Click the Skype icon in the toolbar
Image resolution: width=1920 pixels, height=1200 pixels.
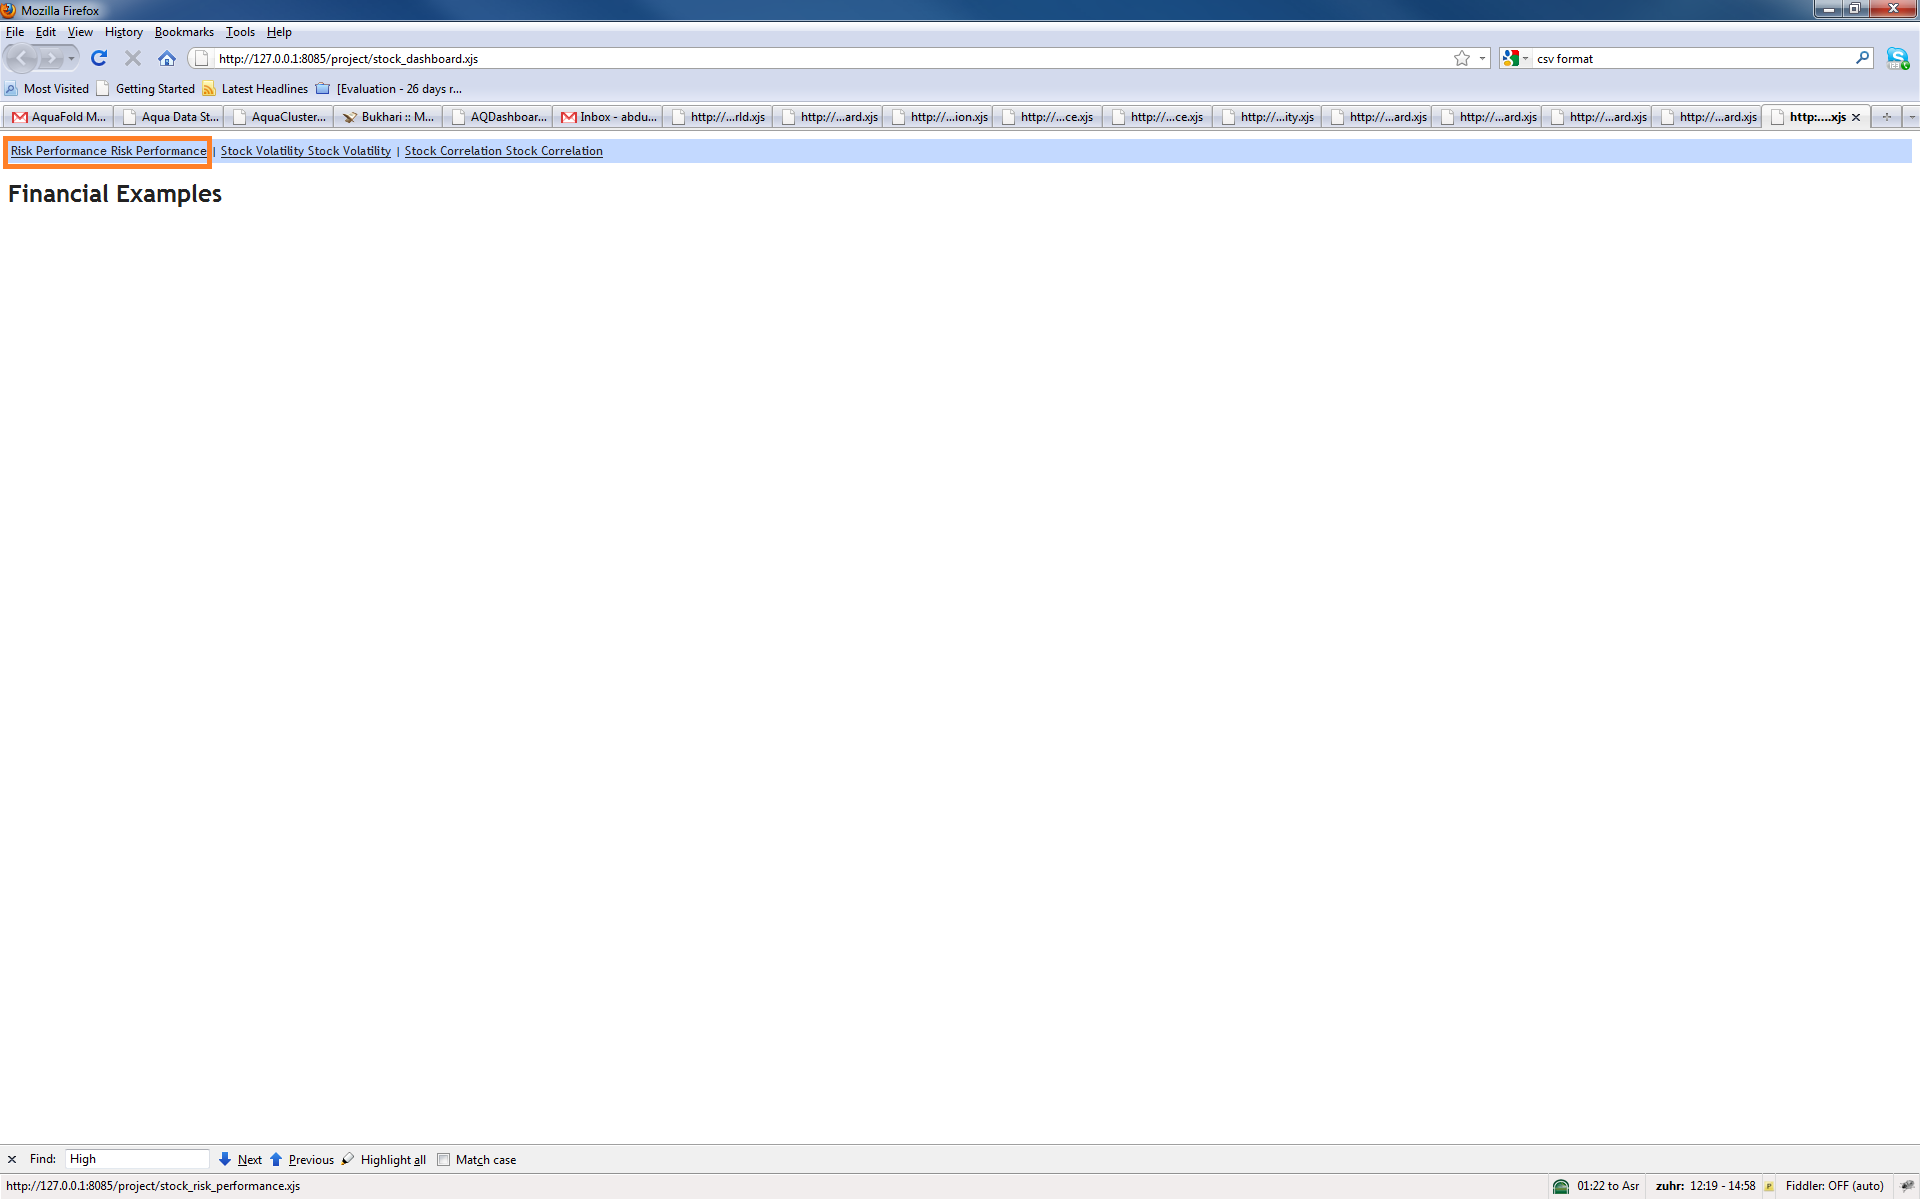click(1897, 58)
